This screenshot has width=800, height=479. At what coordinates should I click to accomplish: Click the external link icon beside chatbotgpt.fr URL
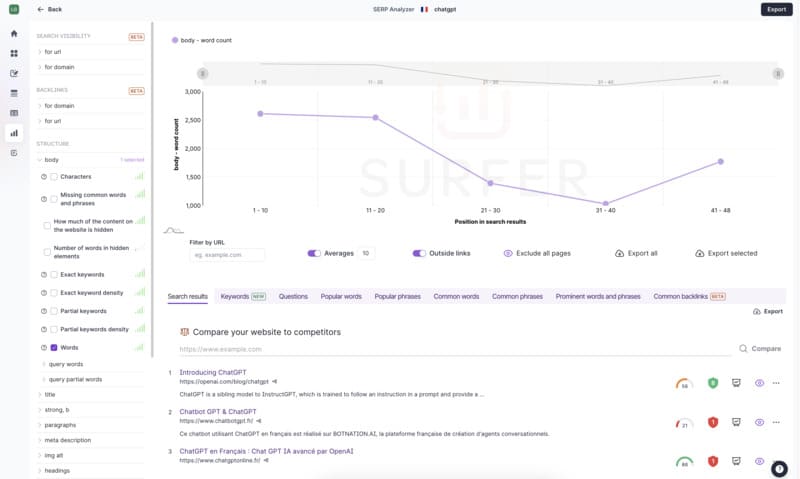[259, 421]
